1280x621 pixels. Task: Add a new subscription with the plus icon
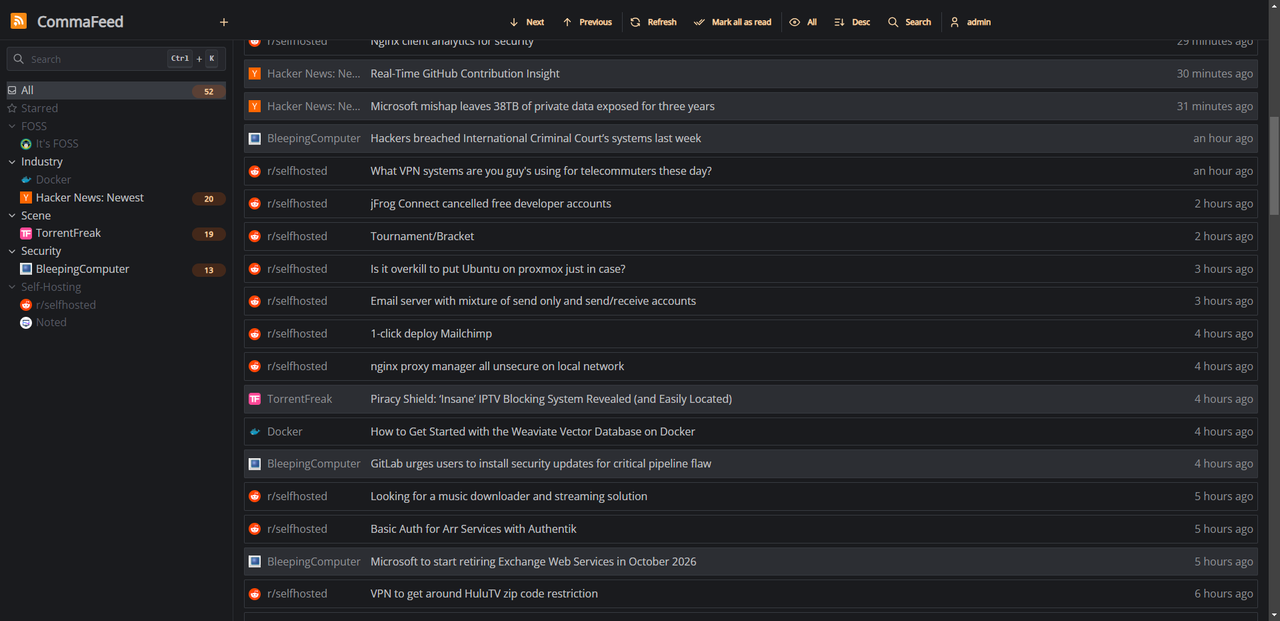point(224,22)
